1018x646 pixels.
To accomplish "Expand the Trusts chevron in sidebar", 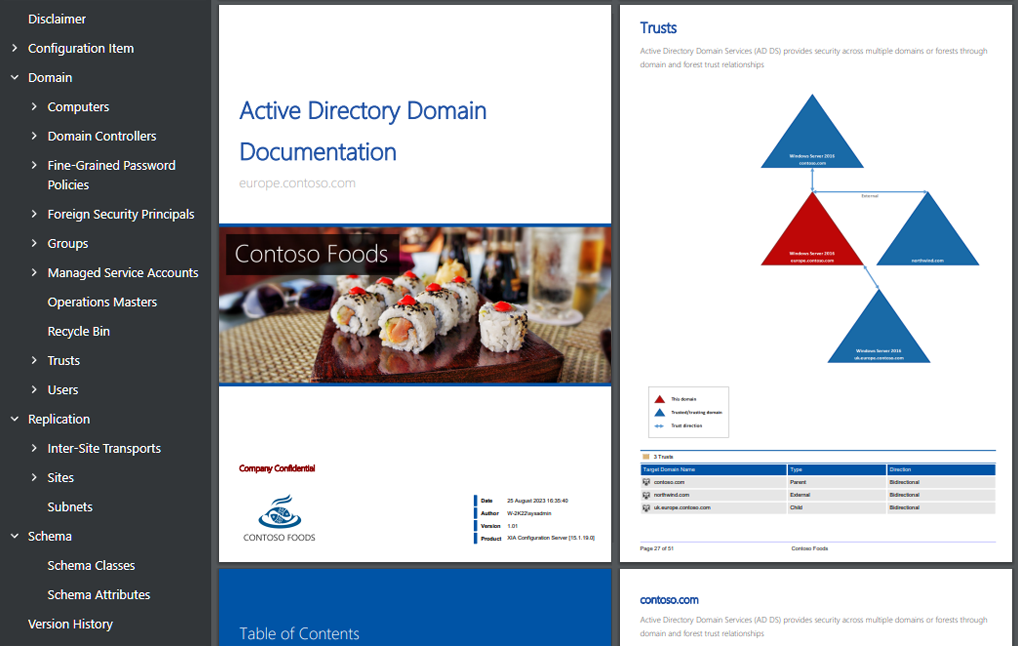I will [34, 360].
